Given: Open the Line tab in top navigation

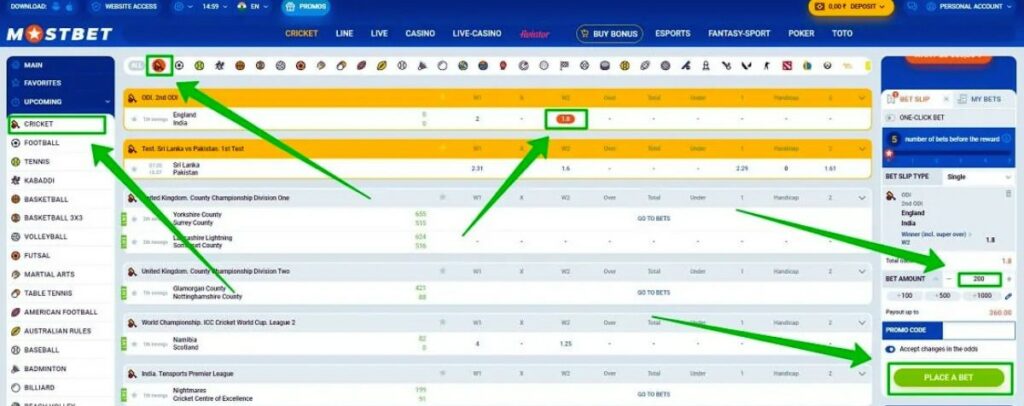Looking at the screenshot, I should tap(344, 33).
